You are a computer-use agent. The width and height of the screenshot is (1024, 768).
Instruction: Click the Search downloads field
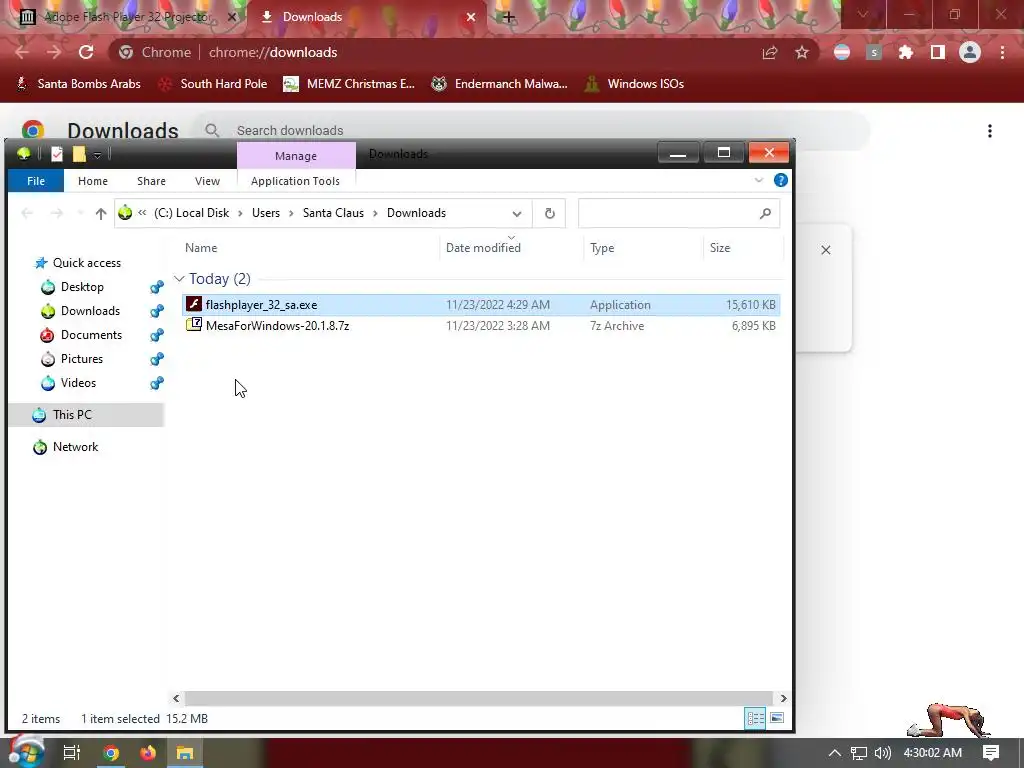(x=530, y=131)
